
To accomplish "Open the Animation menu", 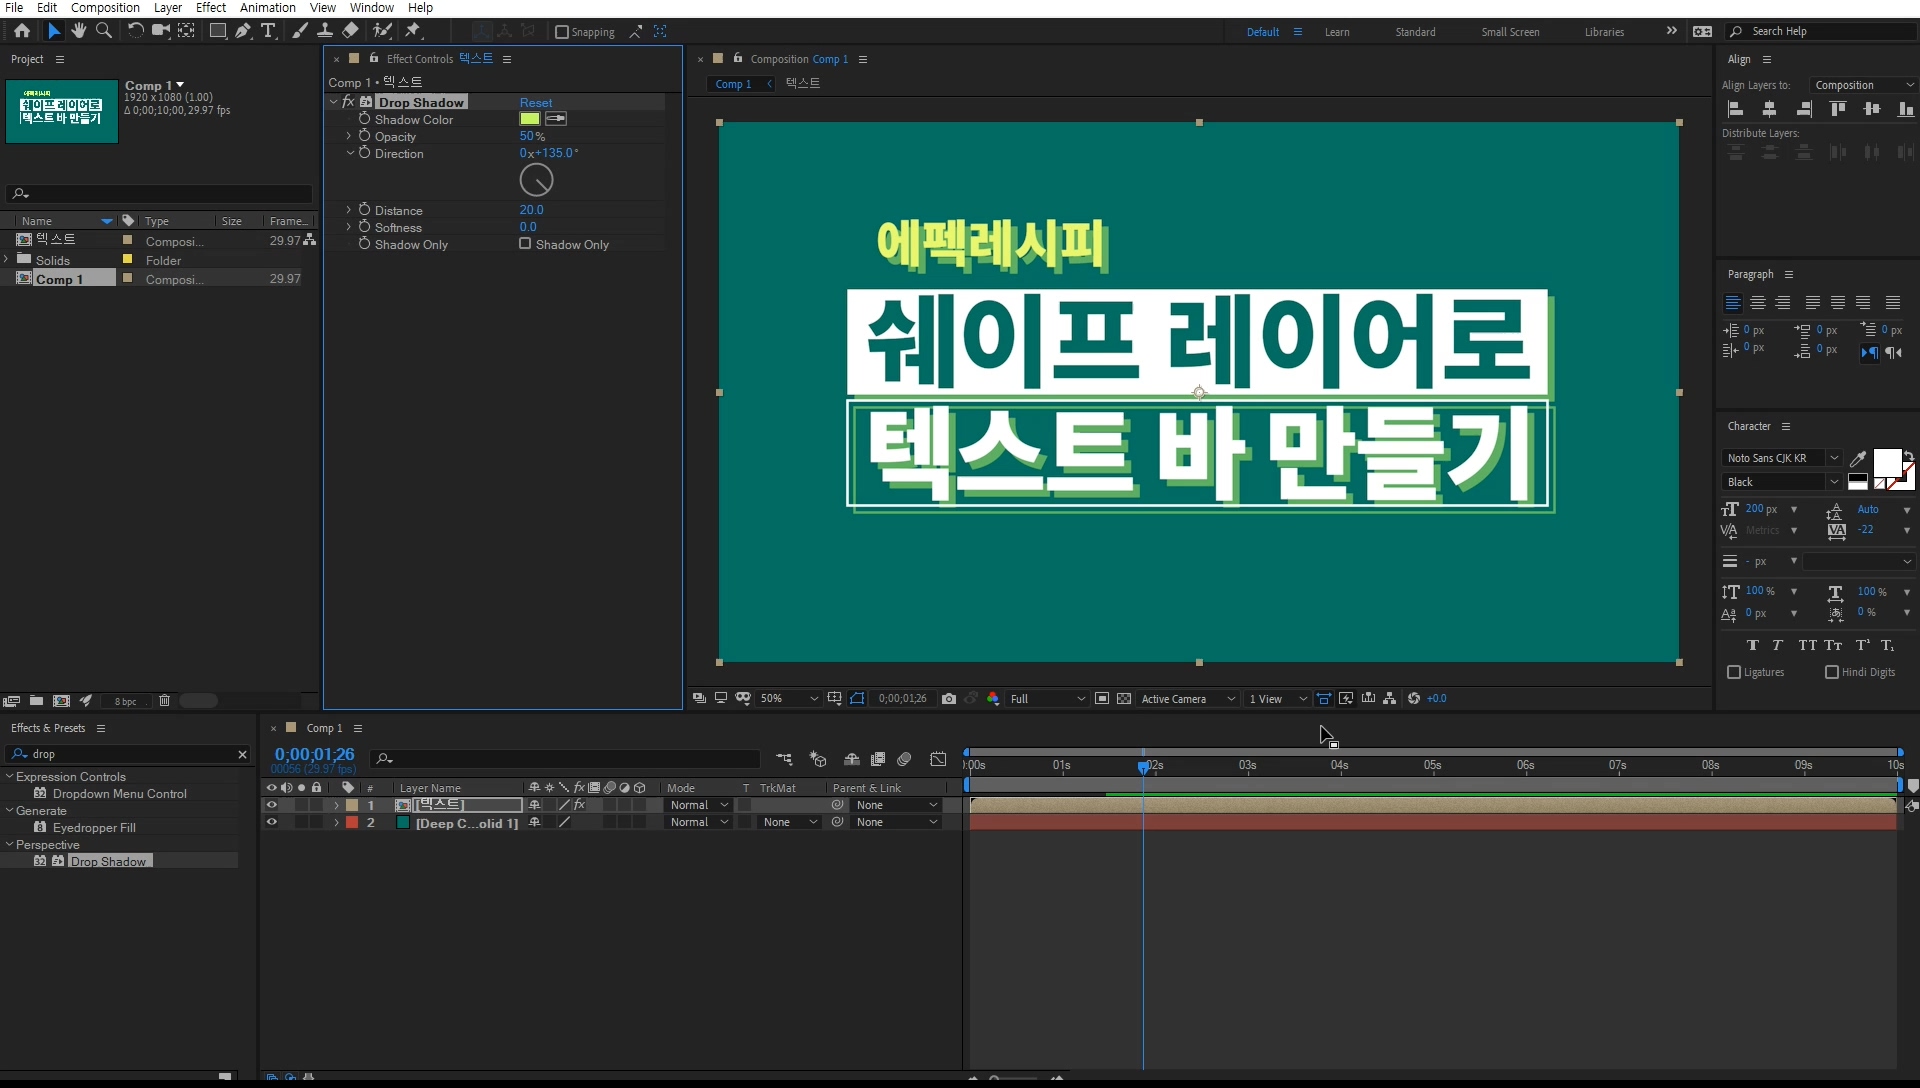I will click(267, 8).
